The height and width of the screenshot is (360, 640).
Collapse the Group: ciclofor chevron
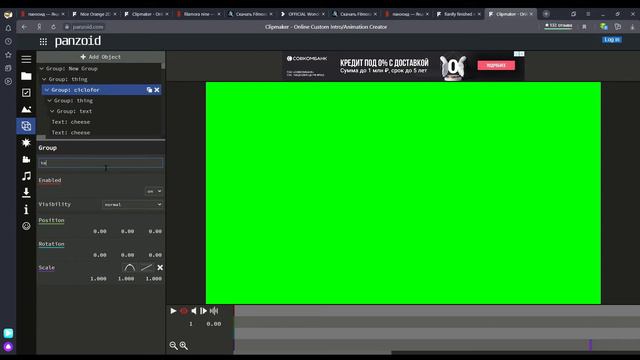pos(47,90)
